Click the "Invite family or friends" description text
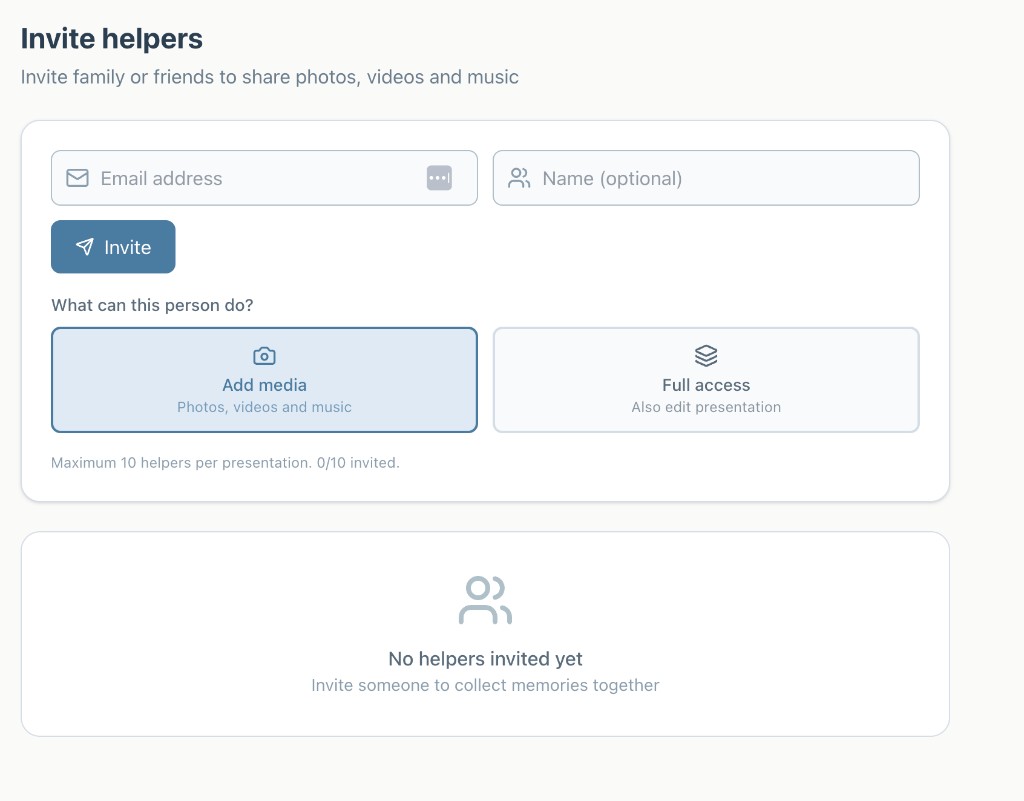 tap(270, 77)
